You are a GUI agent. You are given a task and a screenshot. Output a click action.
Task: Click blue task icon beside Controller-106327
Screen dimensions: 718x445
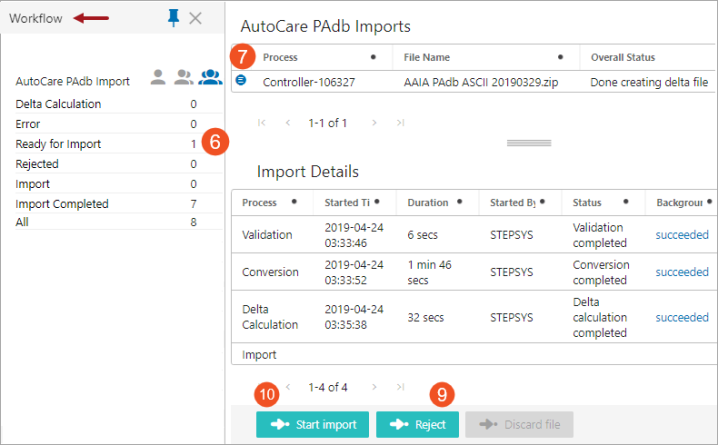241,80
